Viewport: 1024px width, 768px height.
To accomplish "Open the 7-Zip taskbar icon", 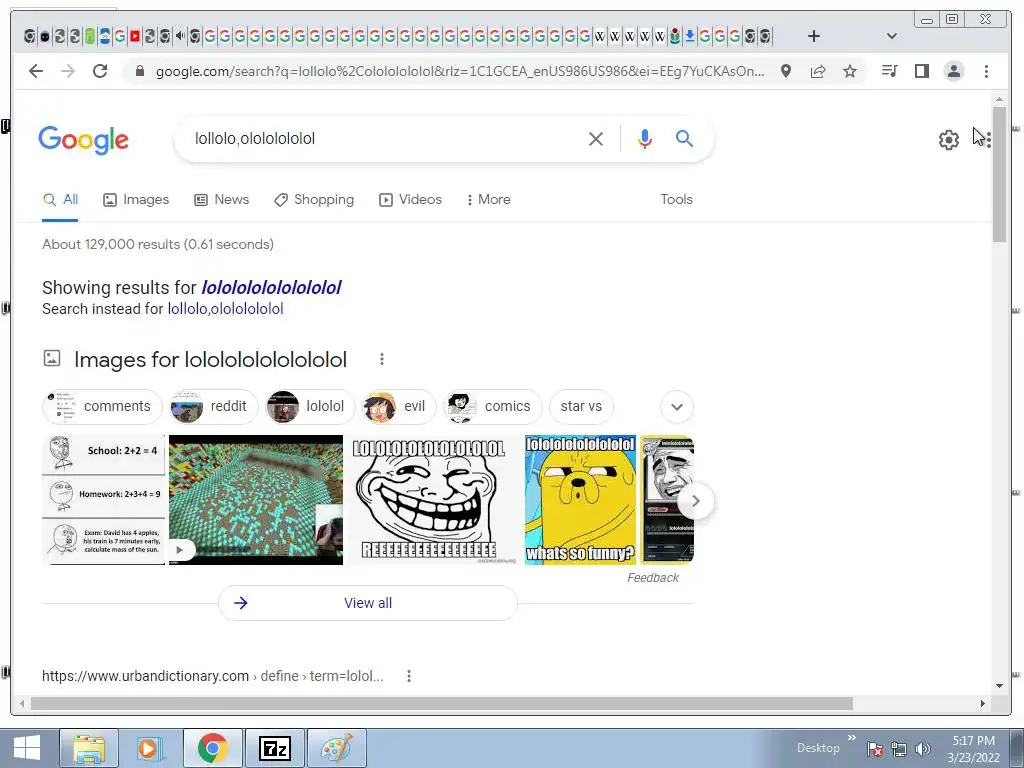I will click(x=274, y=748).
